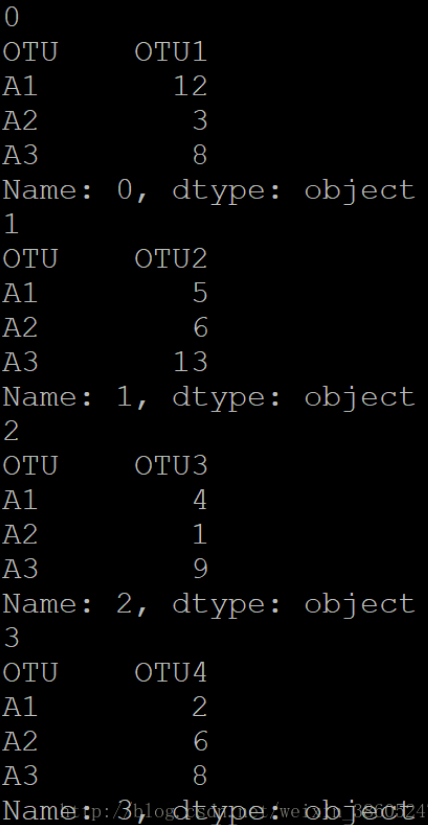Click value 3 in OTU1 block

tap(200, 121)
